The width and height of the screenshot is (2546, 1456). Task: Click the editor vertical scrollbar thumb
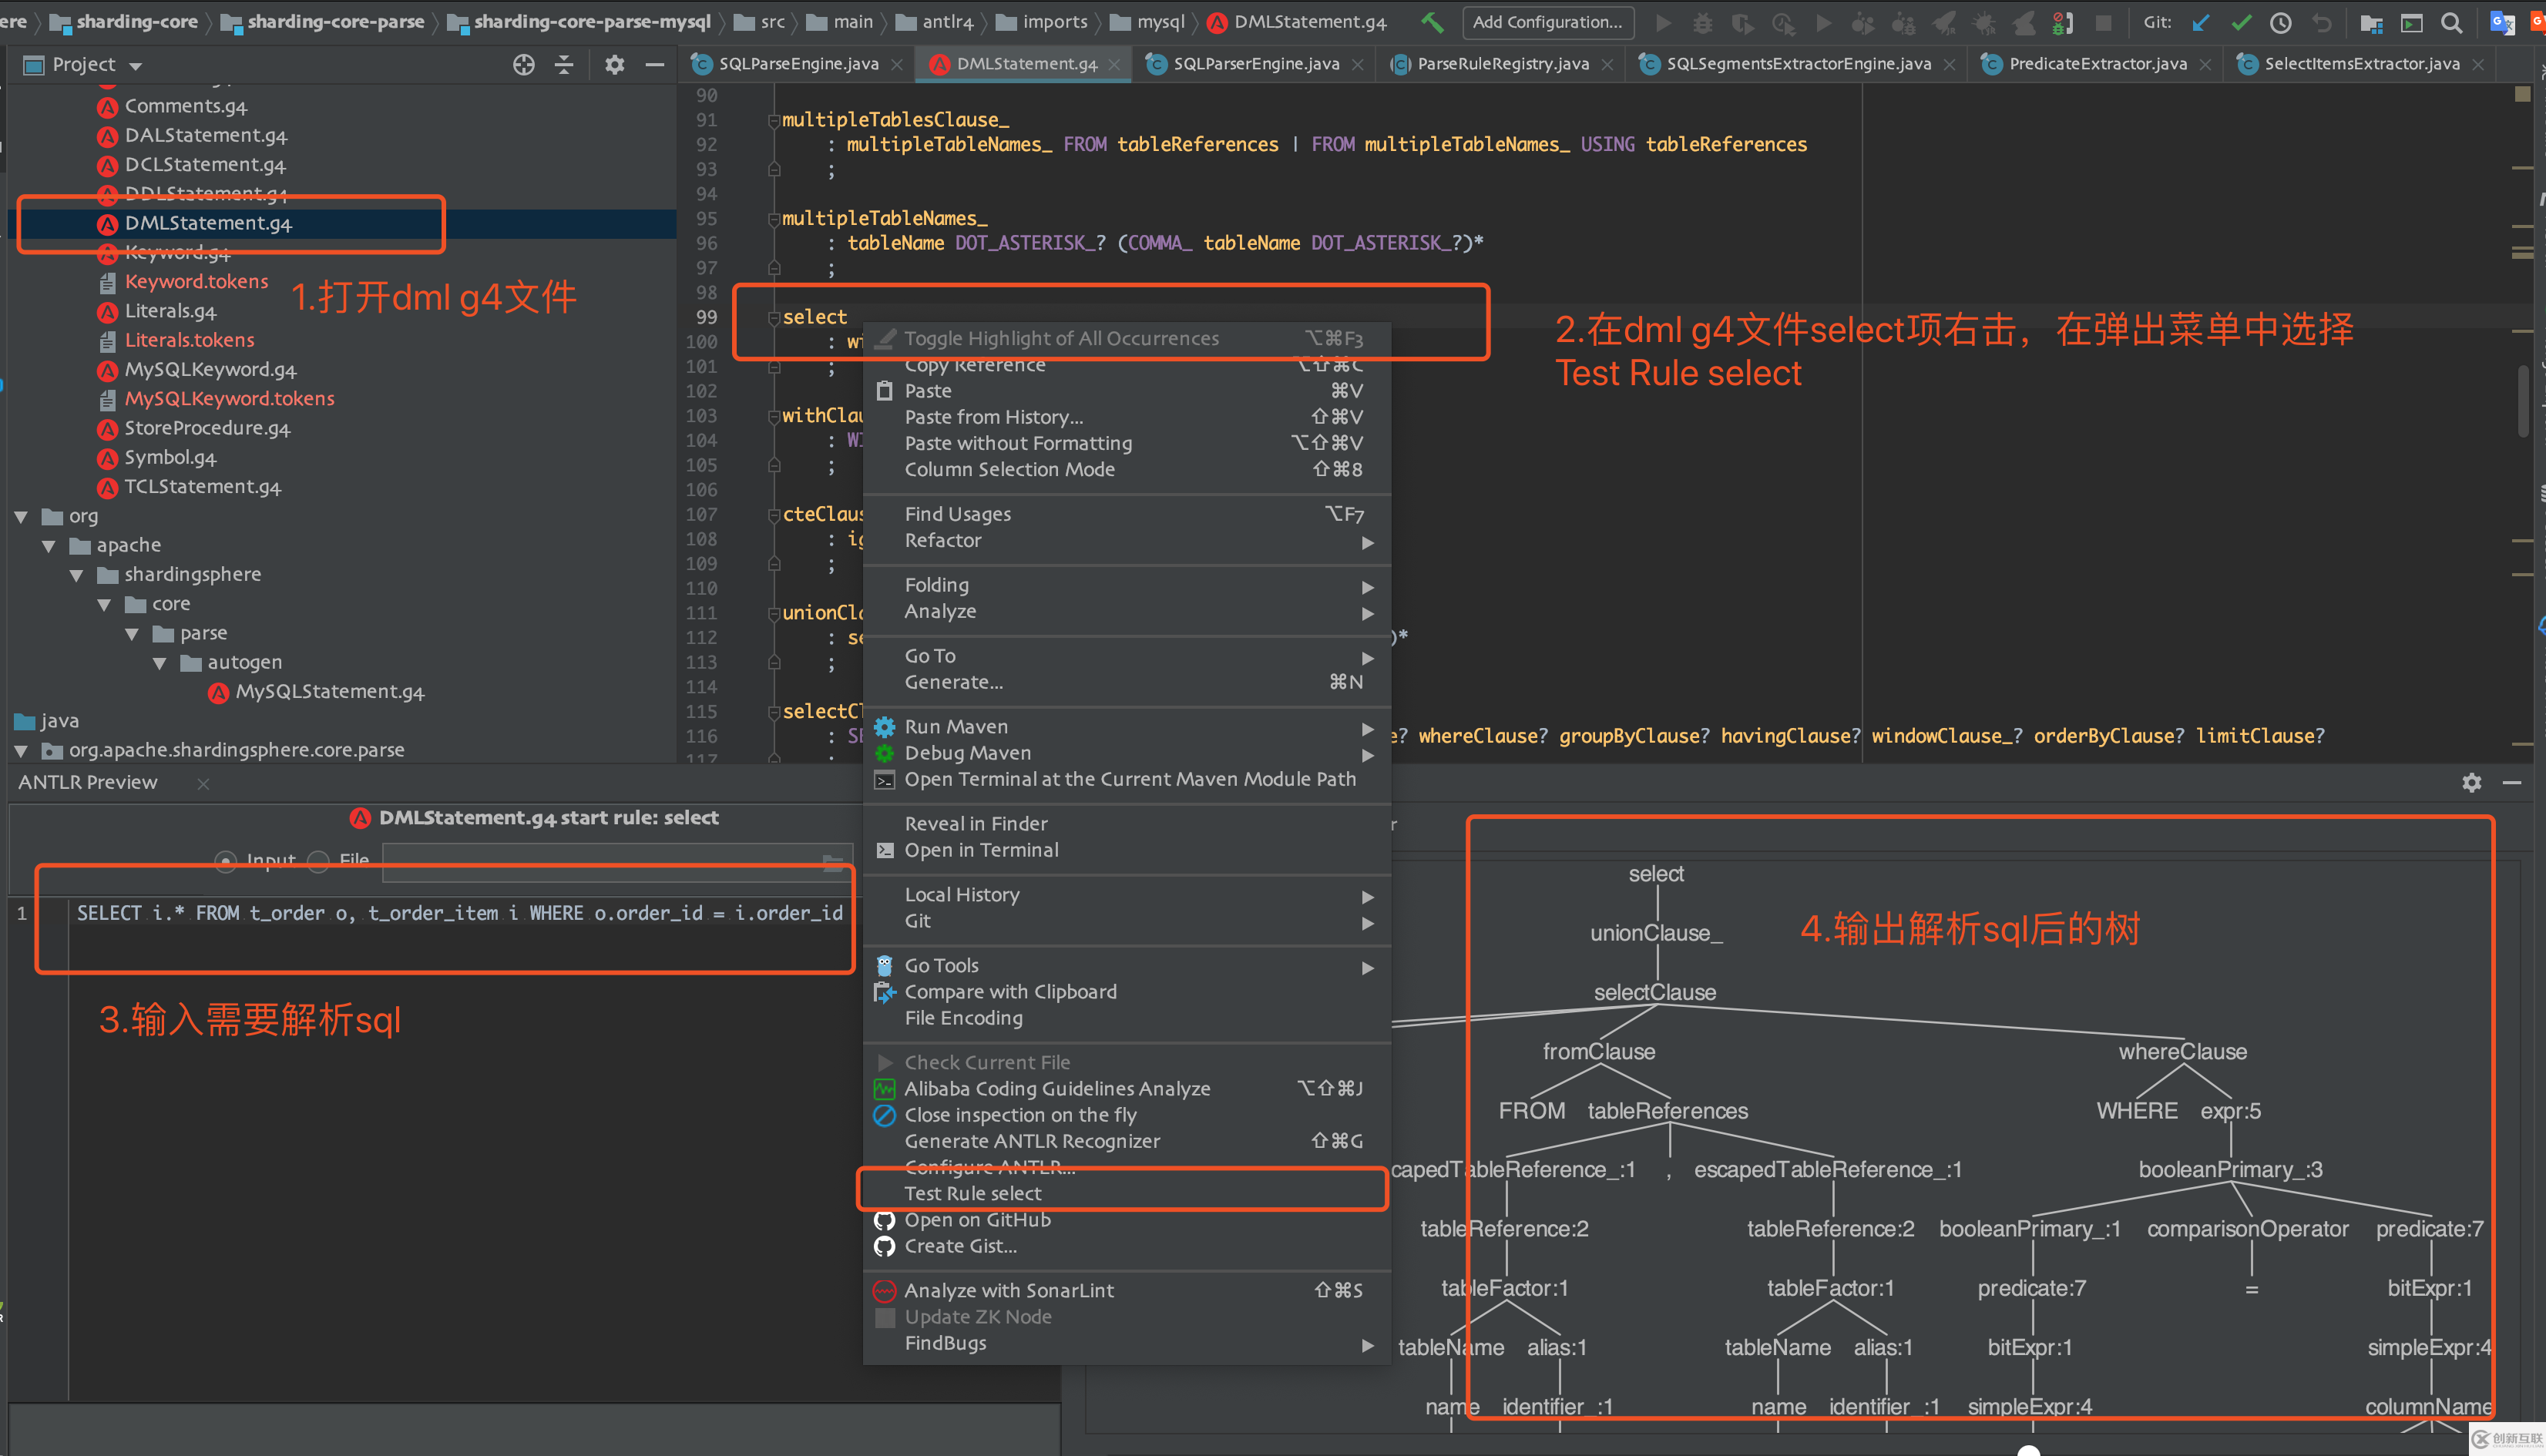tap(2522, 400)
